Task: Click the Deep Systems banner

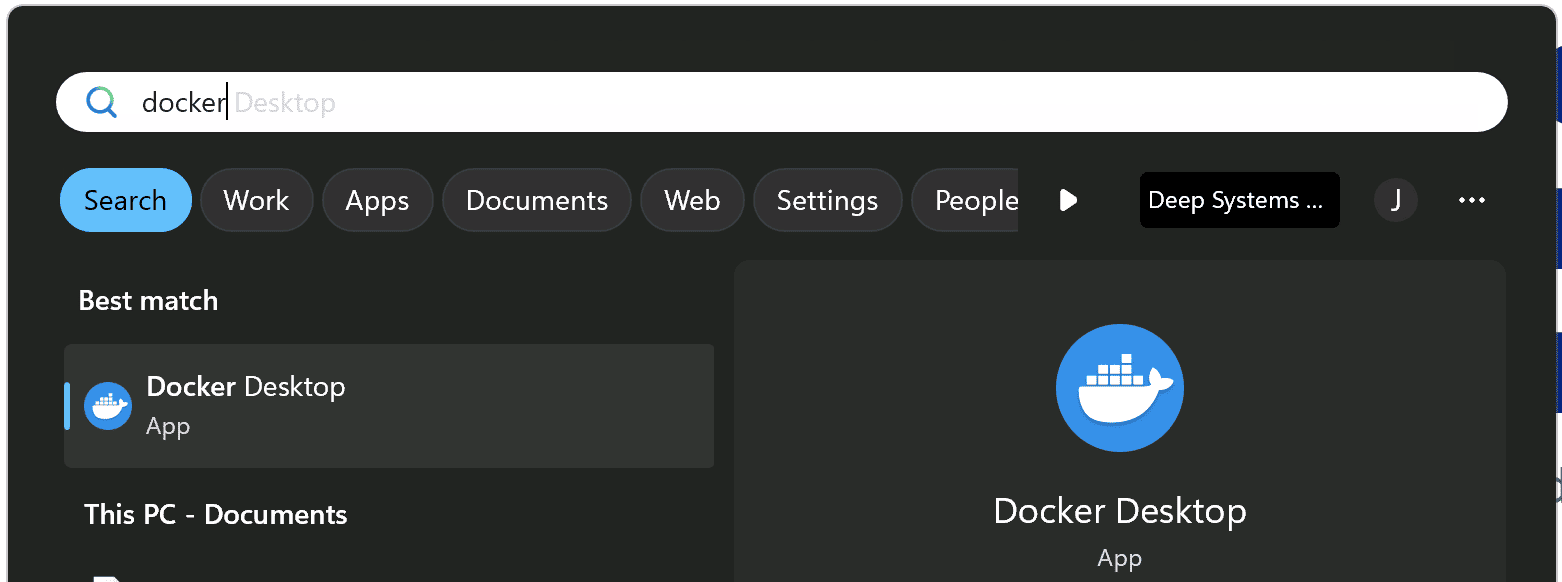Action: pos(1239,200)
